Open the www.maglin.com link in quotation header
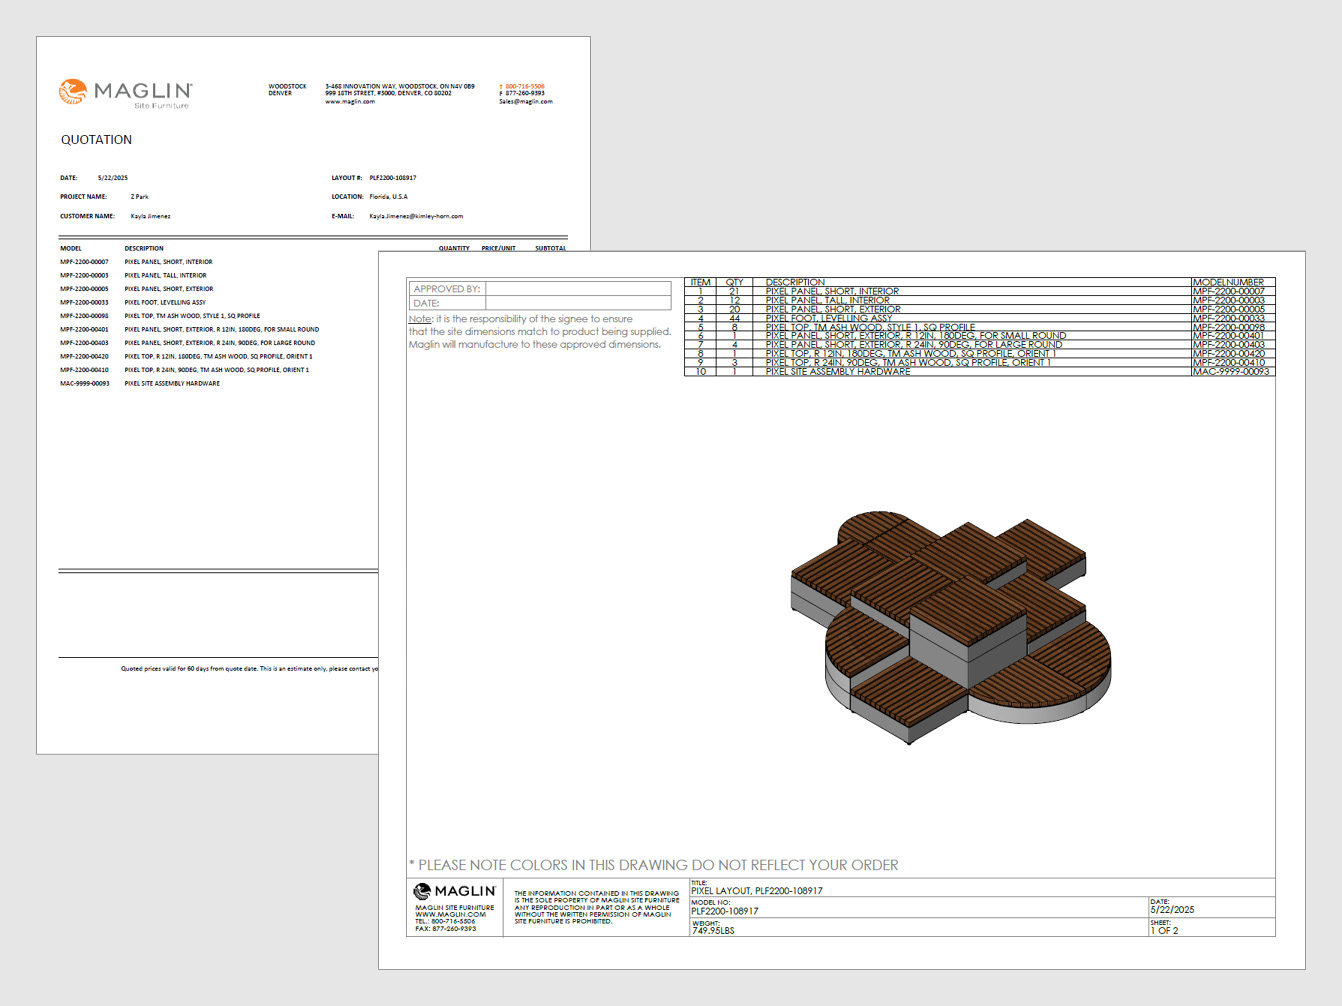 pyautogui.click(x=350, y=101)
